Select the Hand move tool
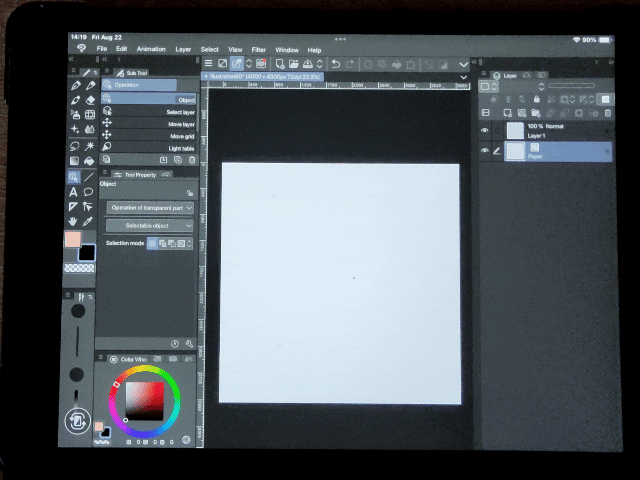This screenshot has width=640, height=480. 74,220
